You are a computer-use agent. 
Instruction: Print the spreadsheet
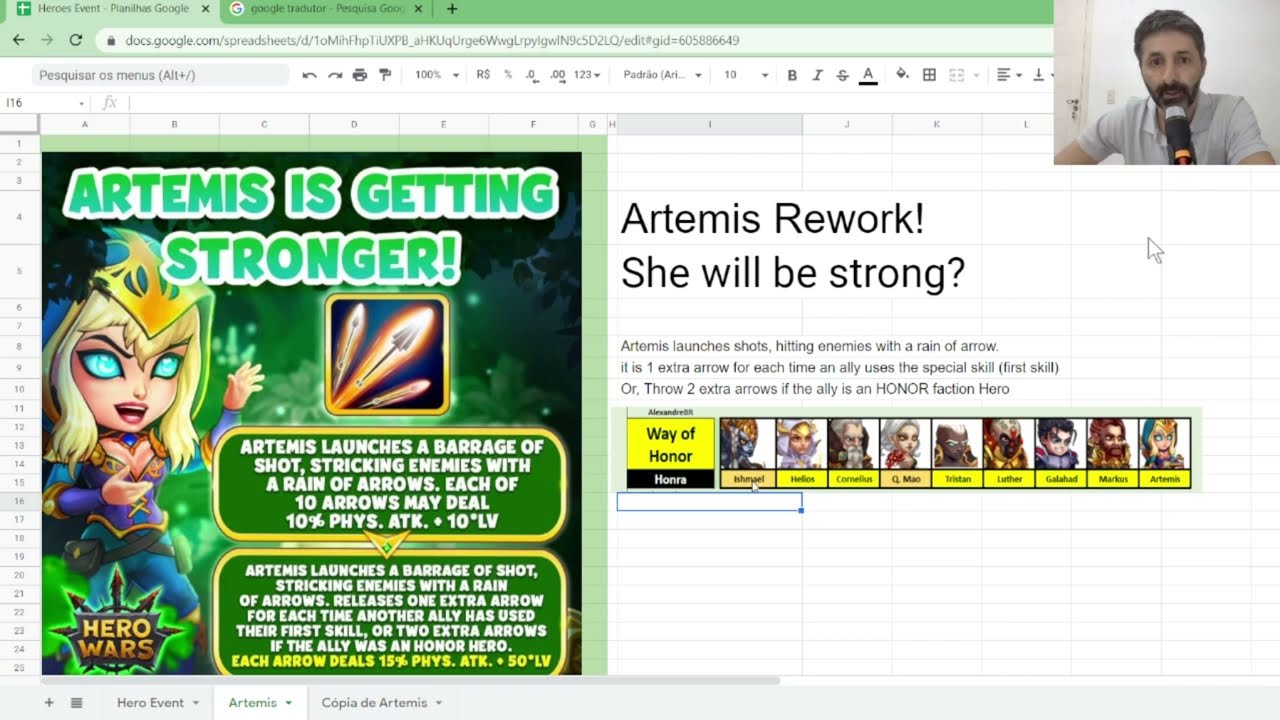coord(360,75)
